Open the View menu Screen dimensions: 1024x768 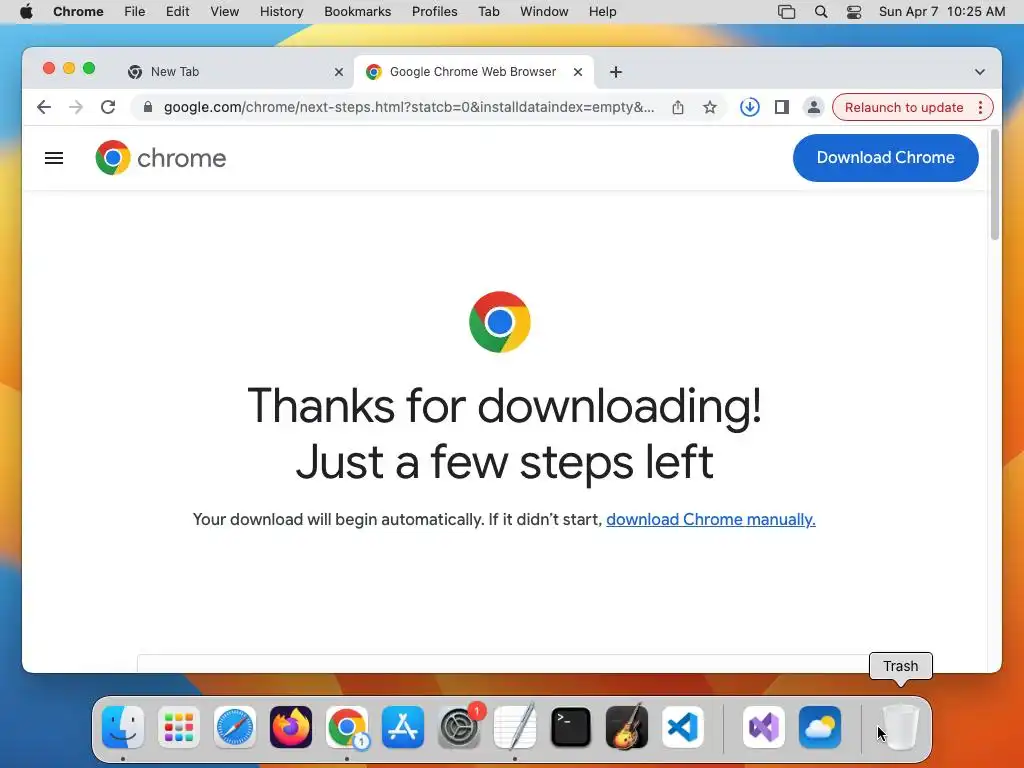click(225, 12)
